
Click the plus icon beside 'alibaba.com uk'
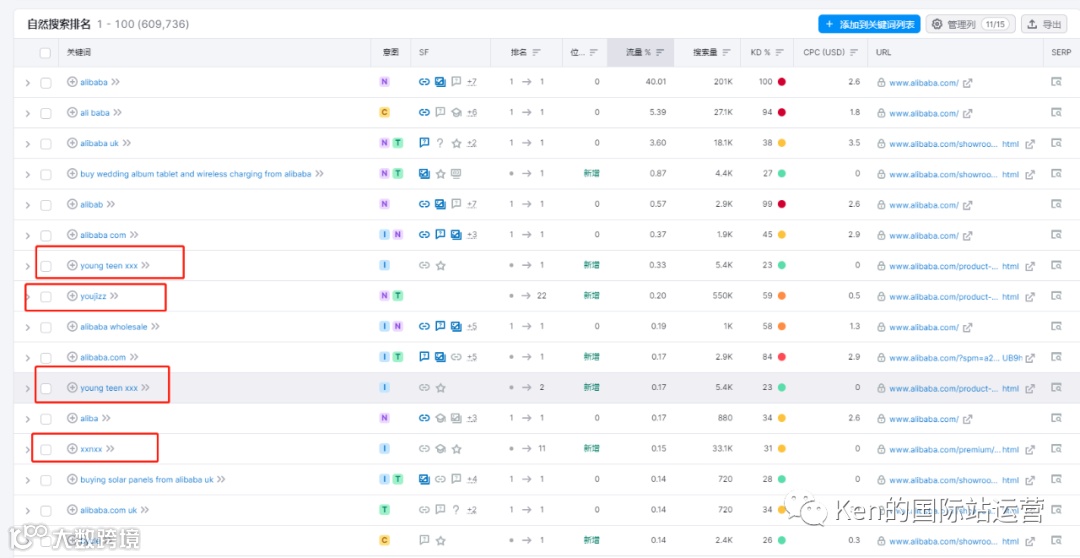pos(72,510)
